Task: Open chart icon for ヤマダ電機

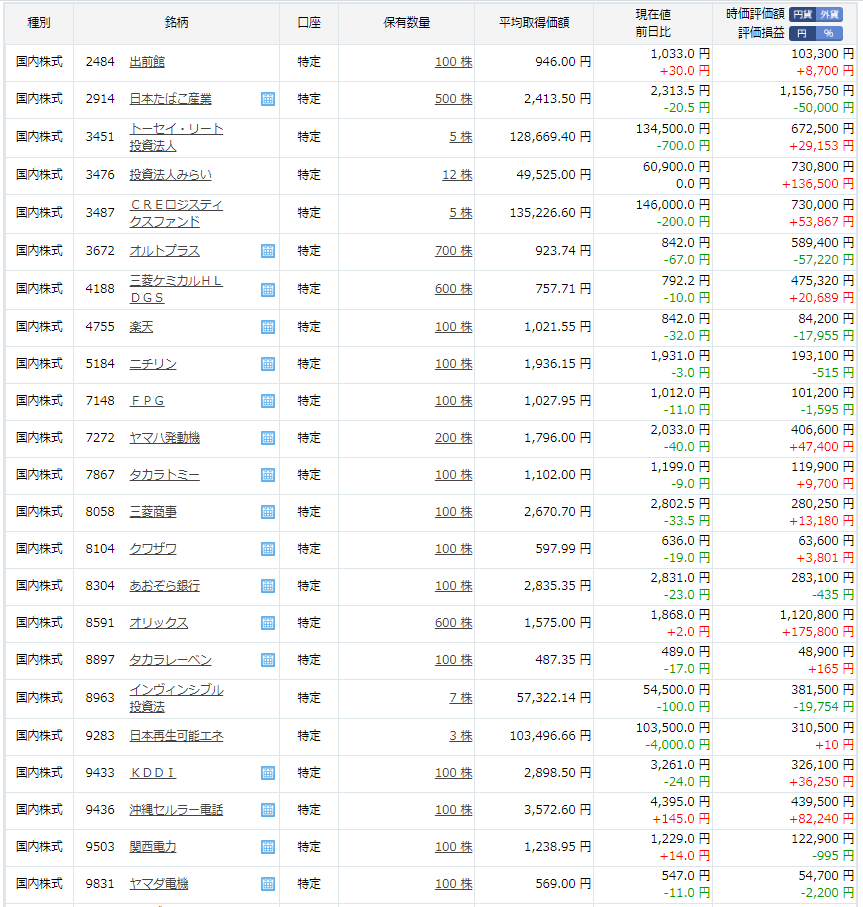Action: tap(268, 884)
